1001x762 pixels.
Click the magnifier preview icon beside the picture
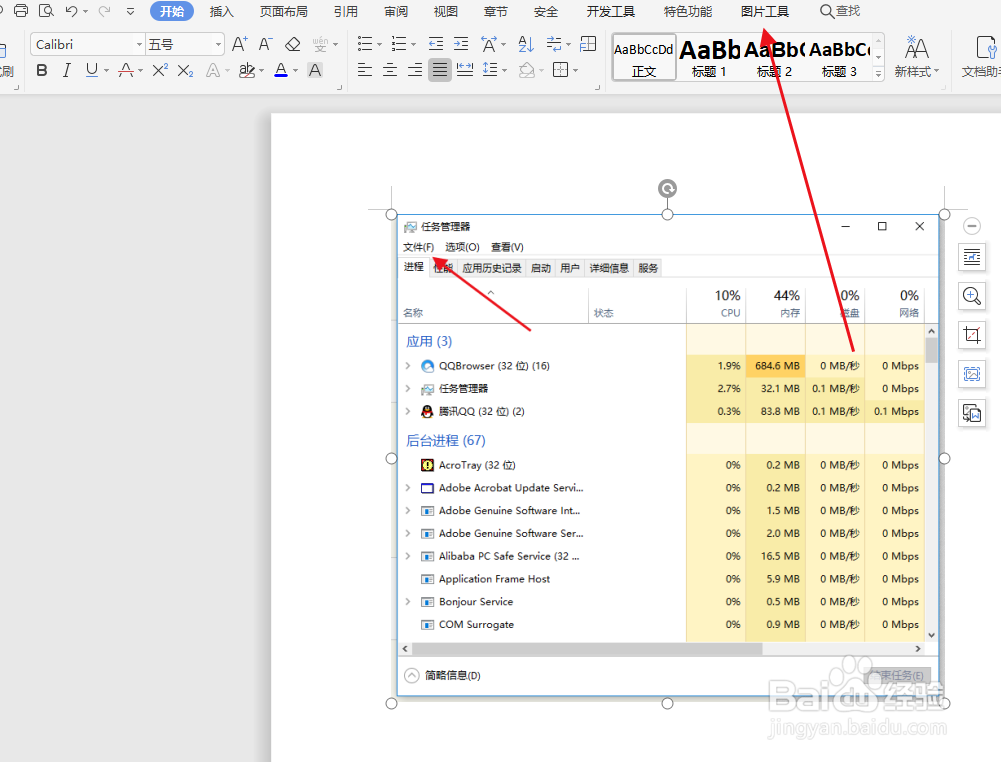coord(972,295)
